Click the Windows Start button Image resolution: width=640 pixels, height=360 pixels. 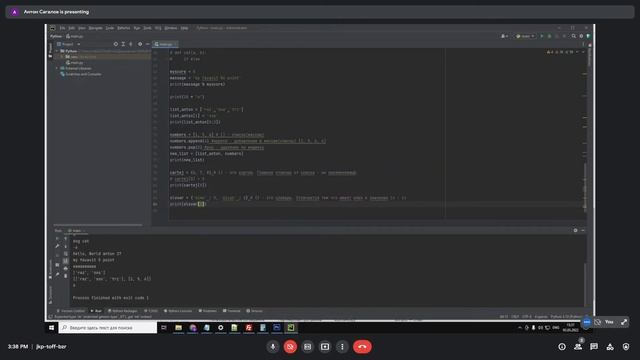(51, 328)
